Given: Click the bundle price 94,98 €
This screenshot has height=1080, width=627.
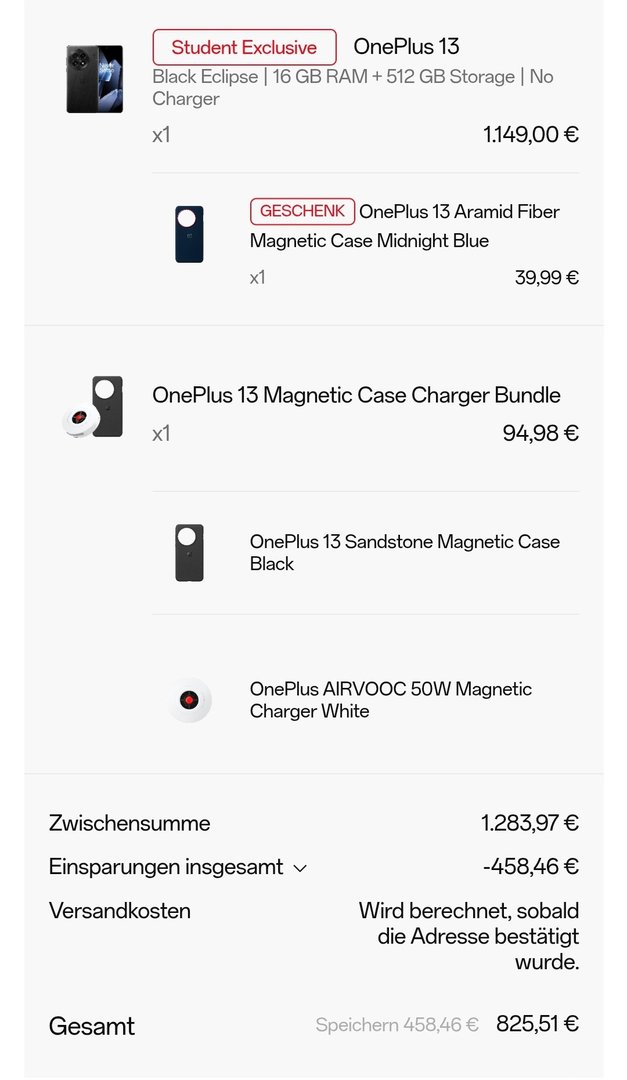Looking at the screenshot, I should click(x=540, y=433).
